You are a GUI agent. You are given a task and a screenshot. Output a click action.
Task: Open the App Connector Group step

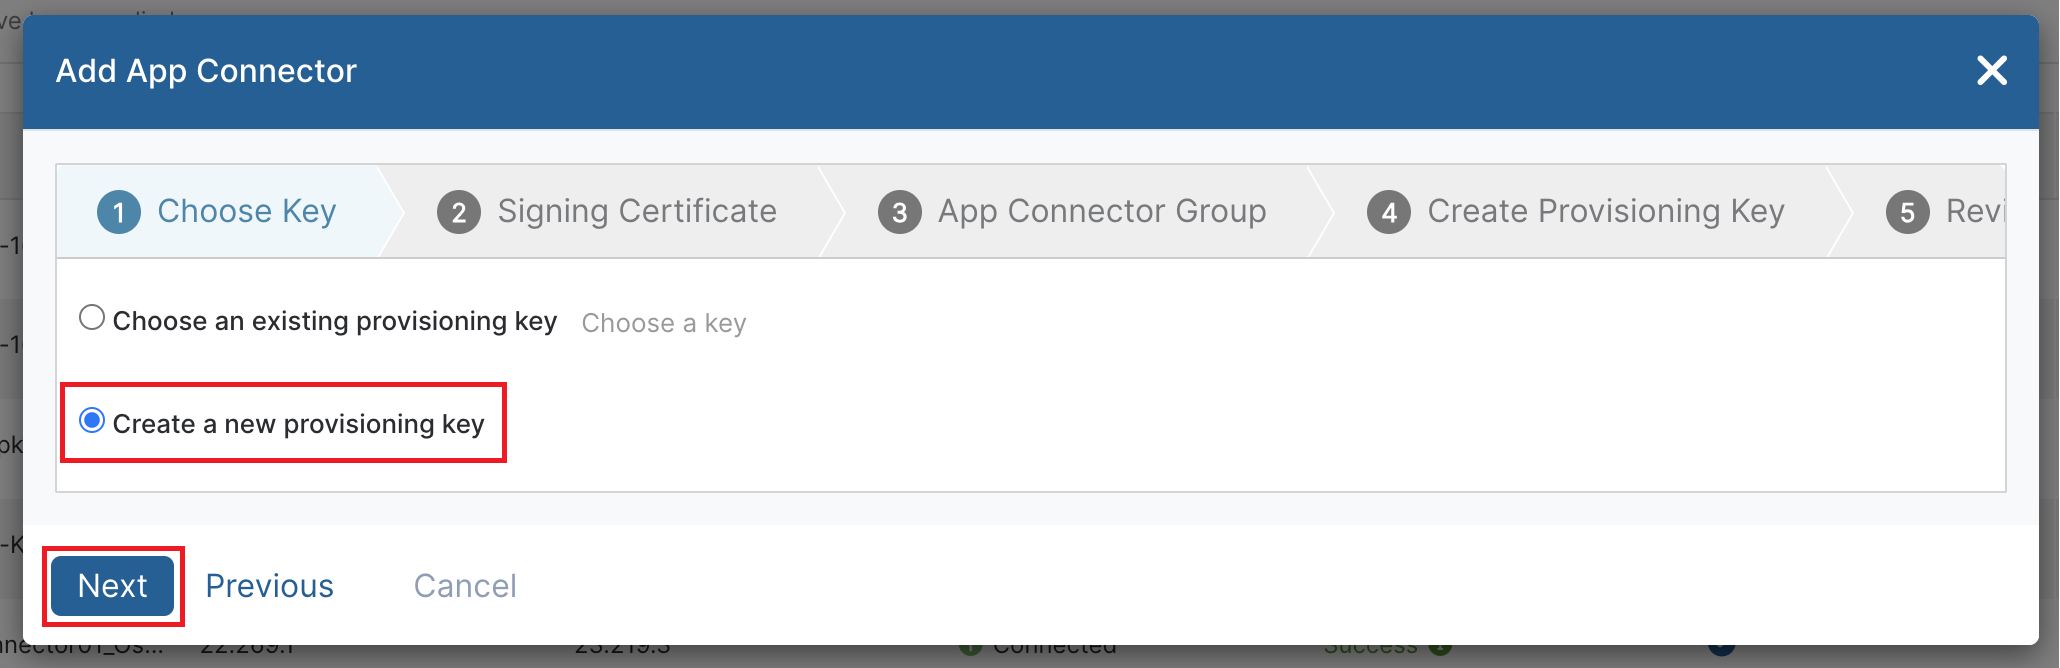(x=1072, y=211)
